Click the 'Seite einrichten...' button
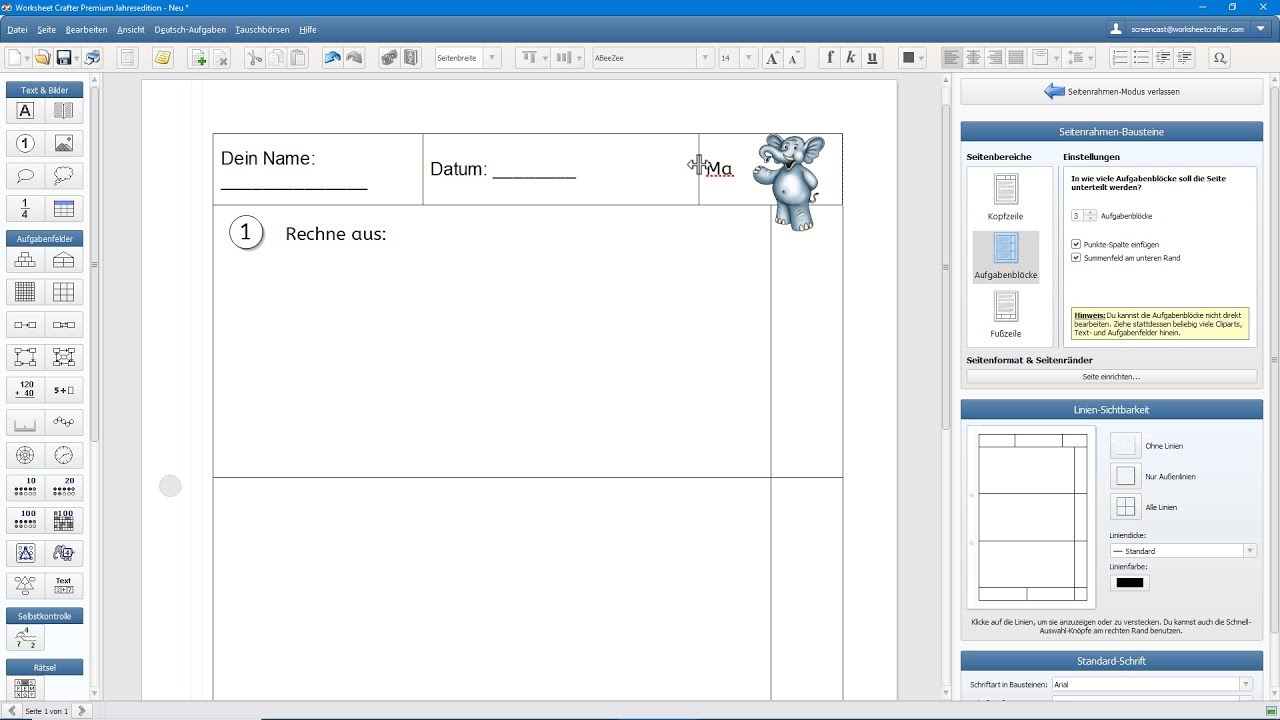Viewport: 1280px width, 720px height. [x=1111, y=377]
